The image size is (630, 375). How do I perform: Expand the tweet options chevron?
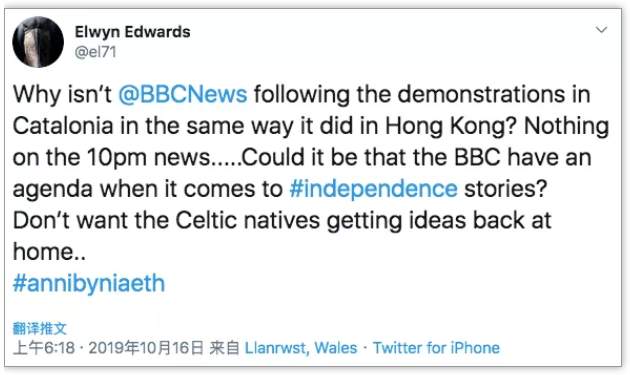[x=601, y=30]
